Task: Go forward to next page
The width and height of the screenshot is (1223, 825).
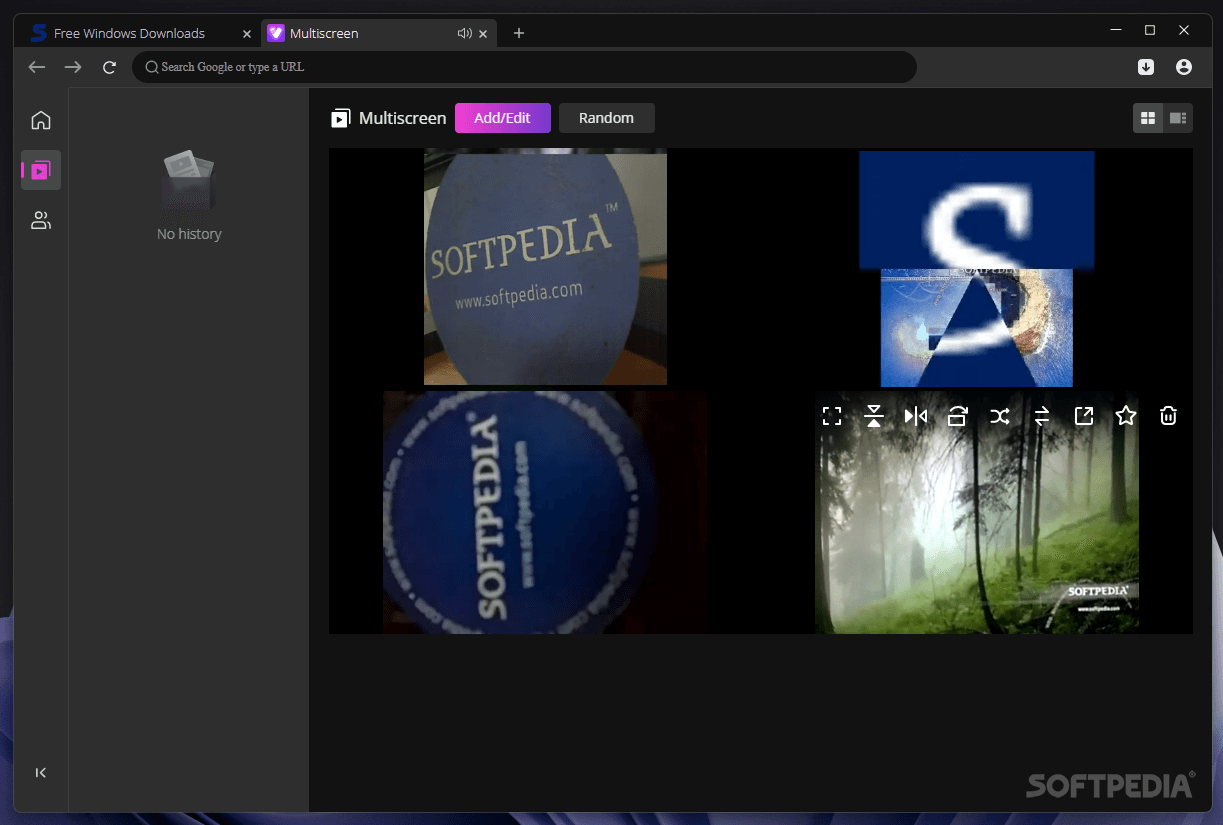Action: [73, 67]
